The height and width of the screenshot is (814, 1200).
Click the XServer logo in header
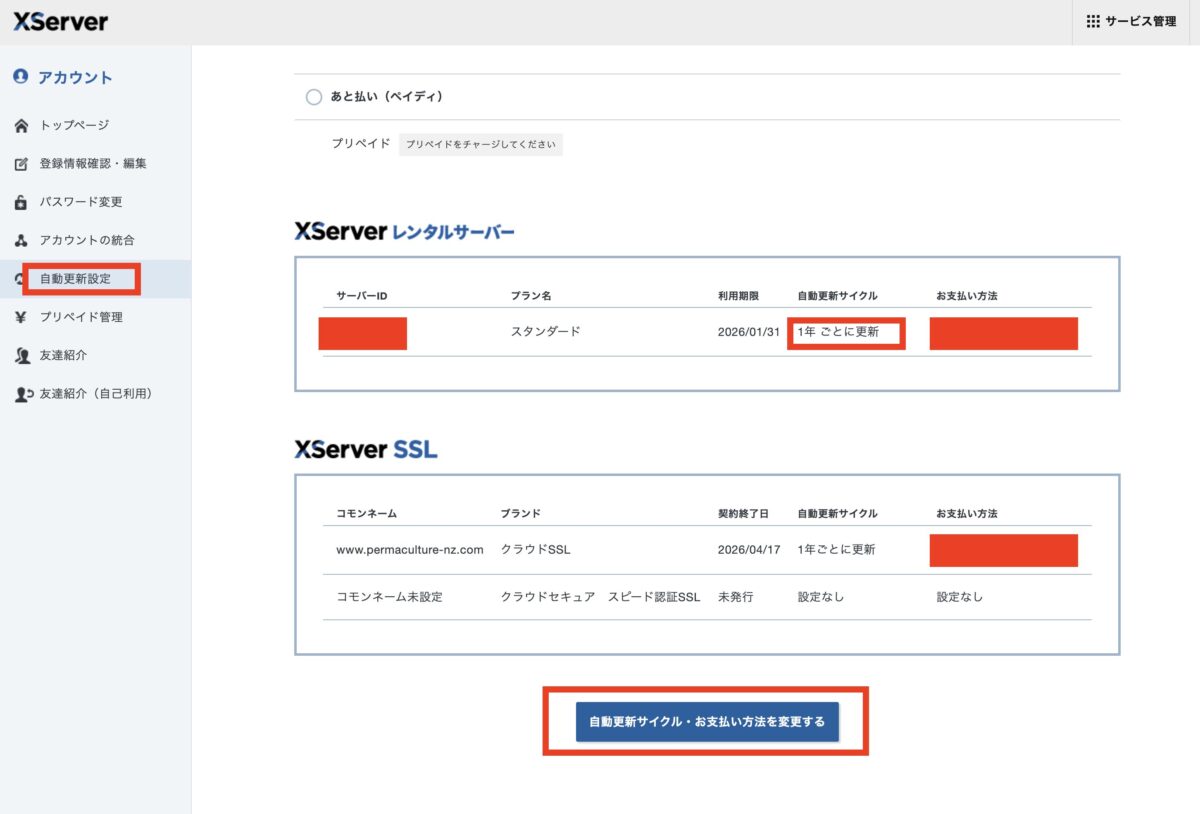pos(61,21)
